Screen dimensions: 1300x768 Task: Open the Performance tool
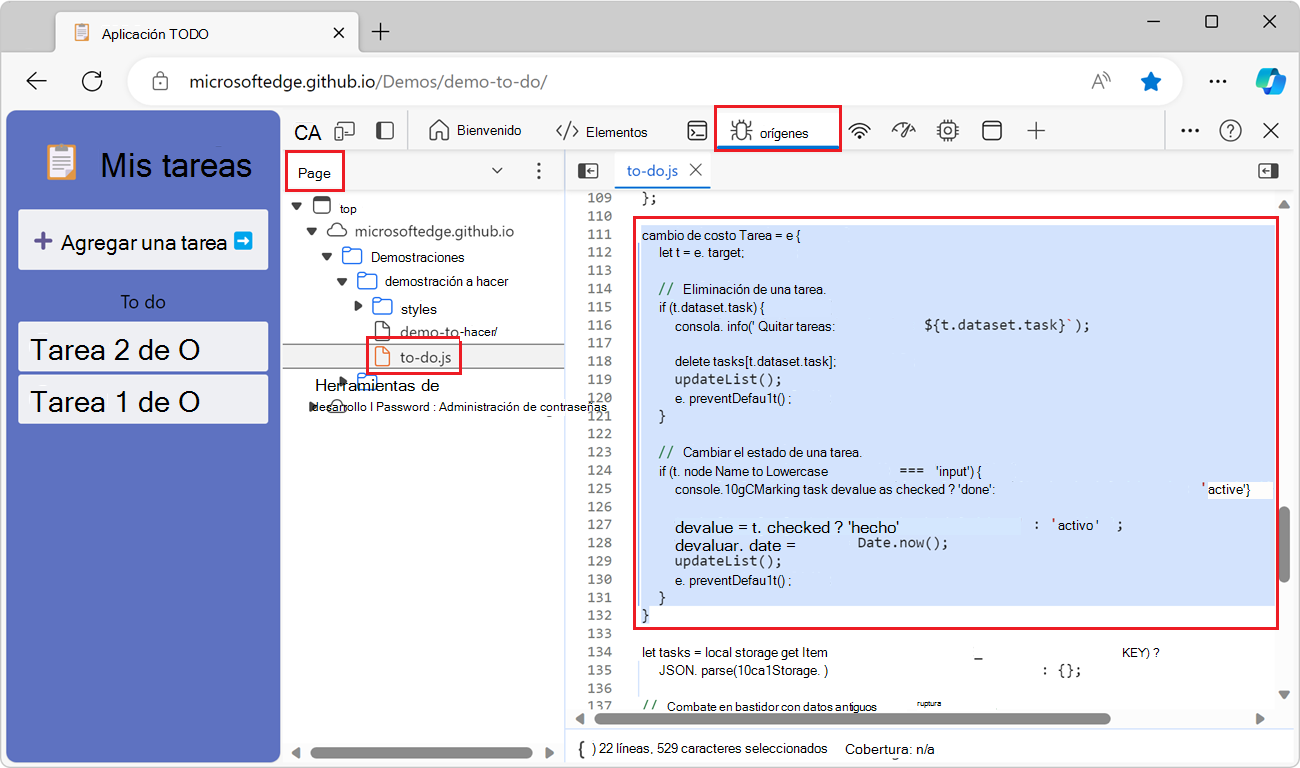coord(903,130)
